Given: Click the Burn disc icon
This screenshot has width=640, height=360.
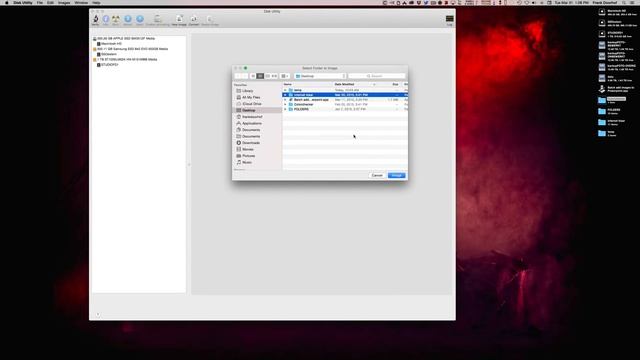Looking at the screenshot, I should click(x=116, y=19).
